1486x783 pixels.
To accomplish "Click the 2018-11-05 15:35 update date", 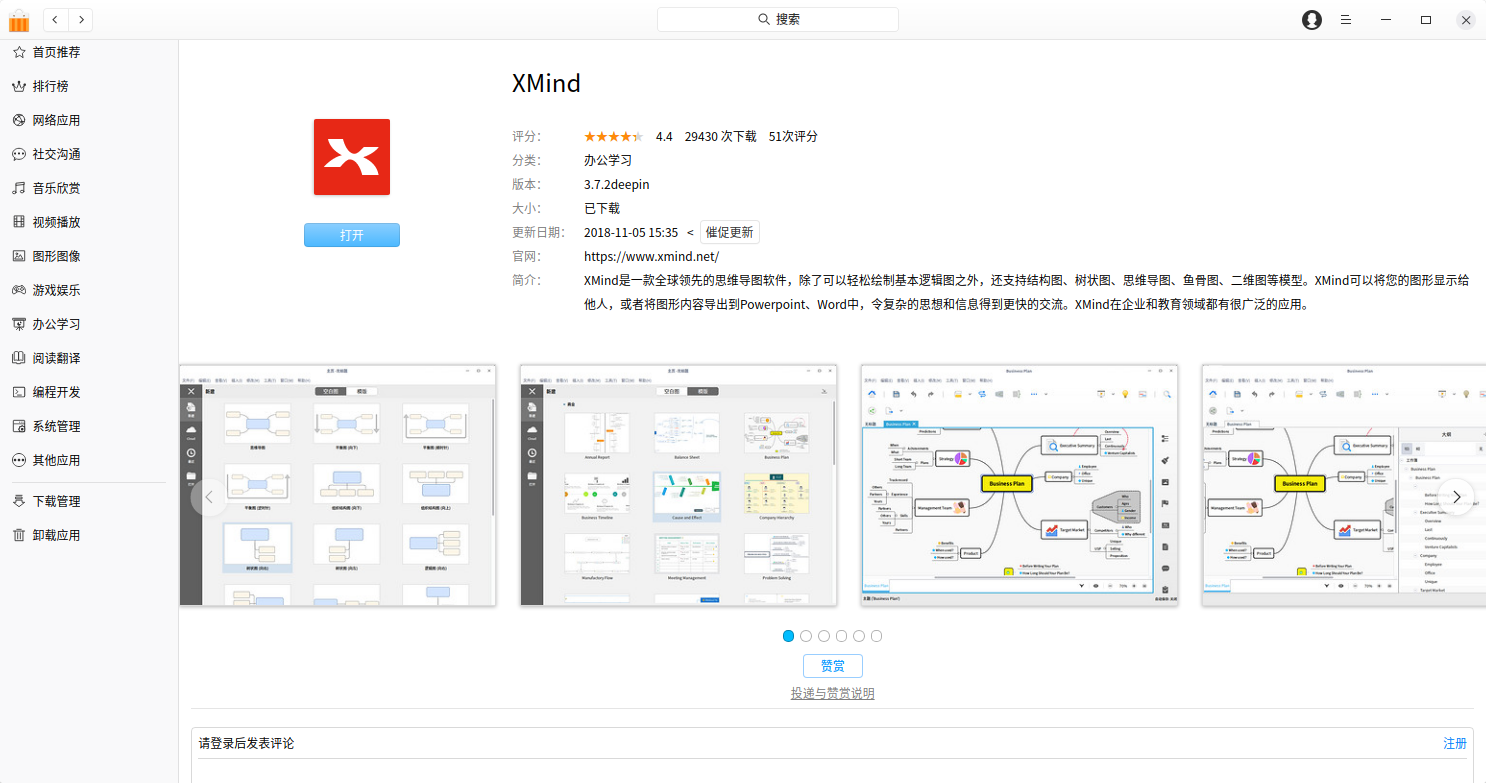I will point(631,232).
